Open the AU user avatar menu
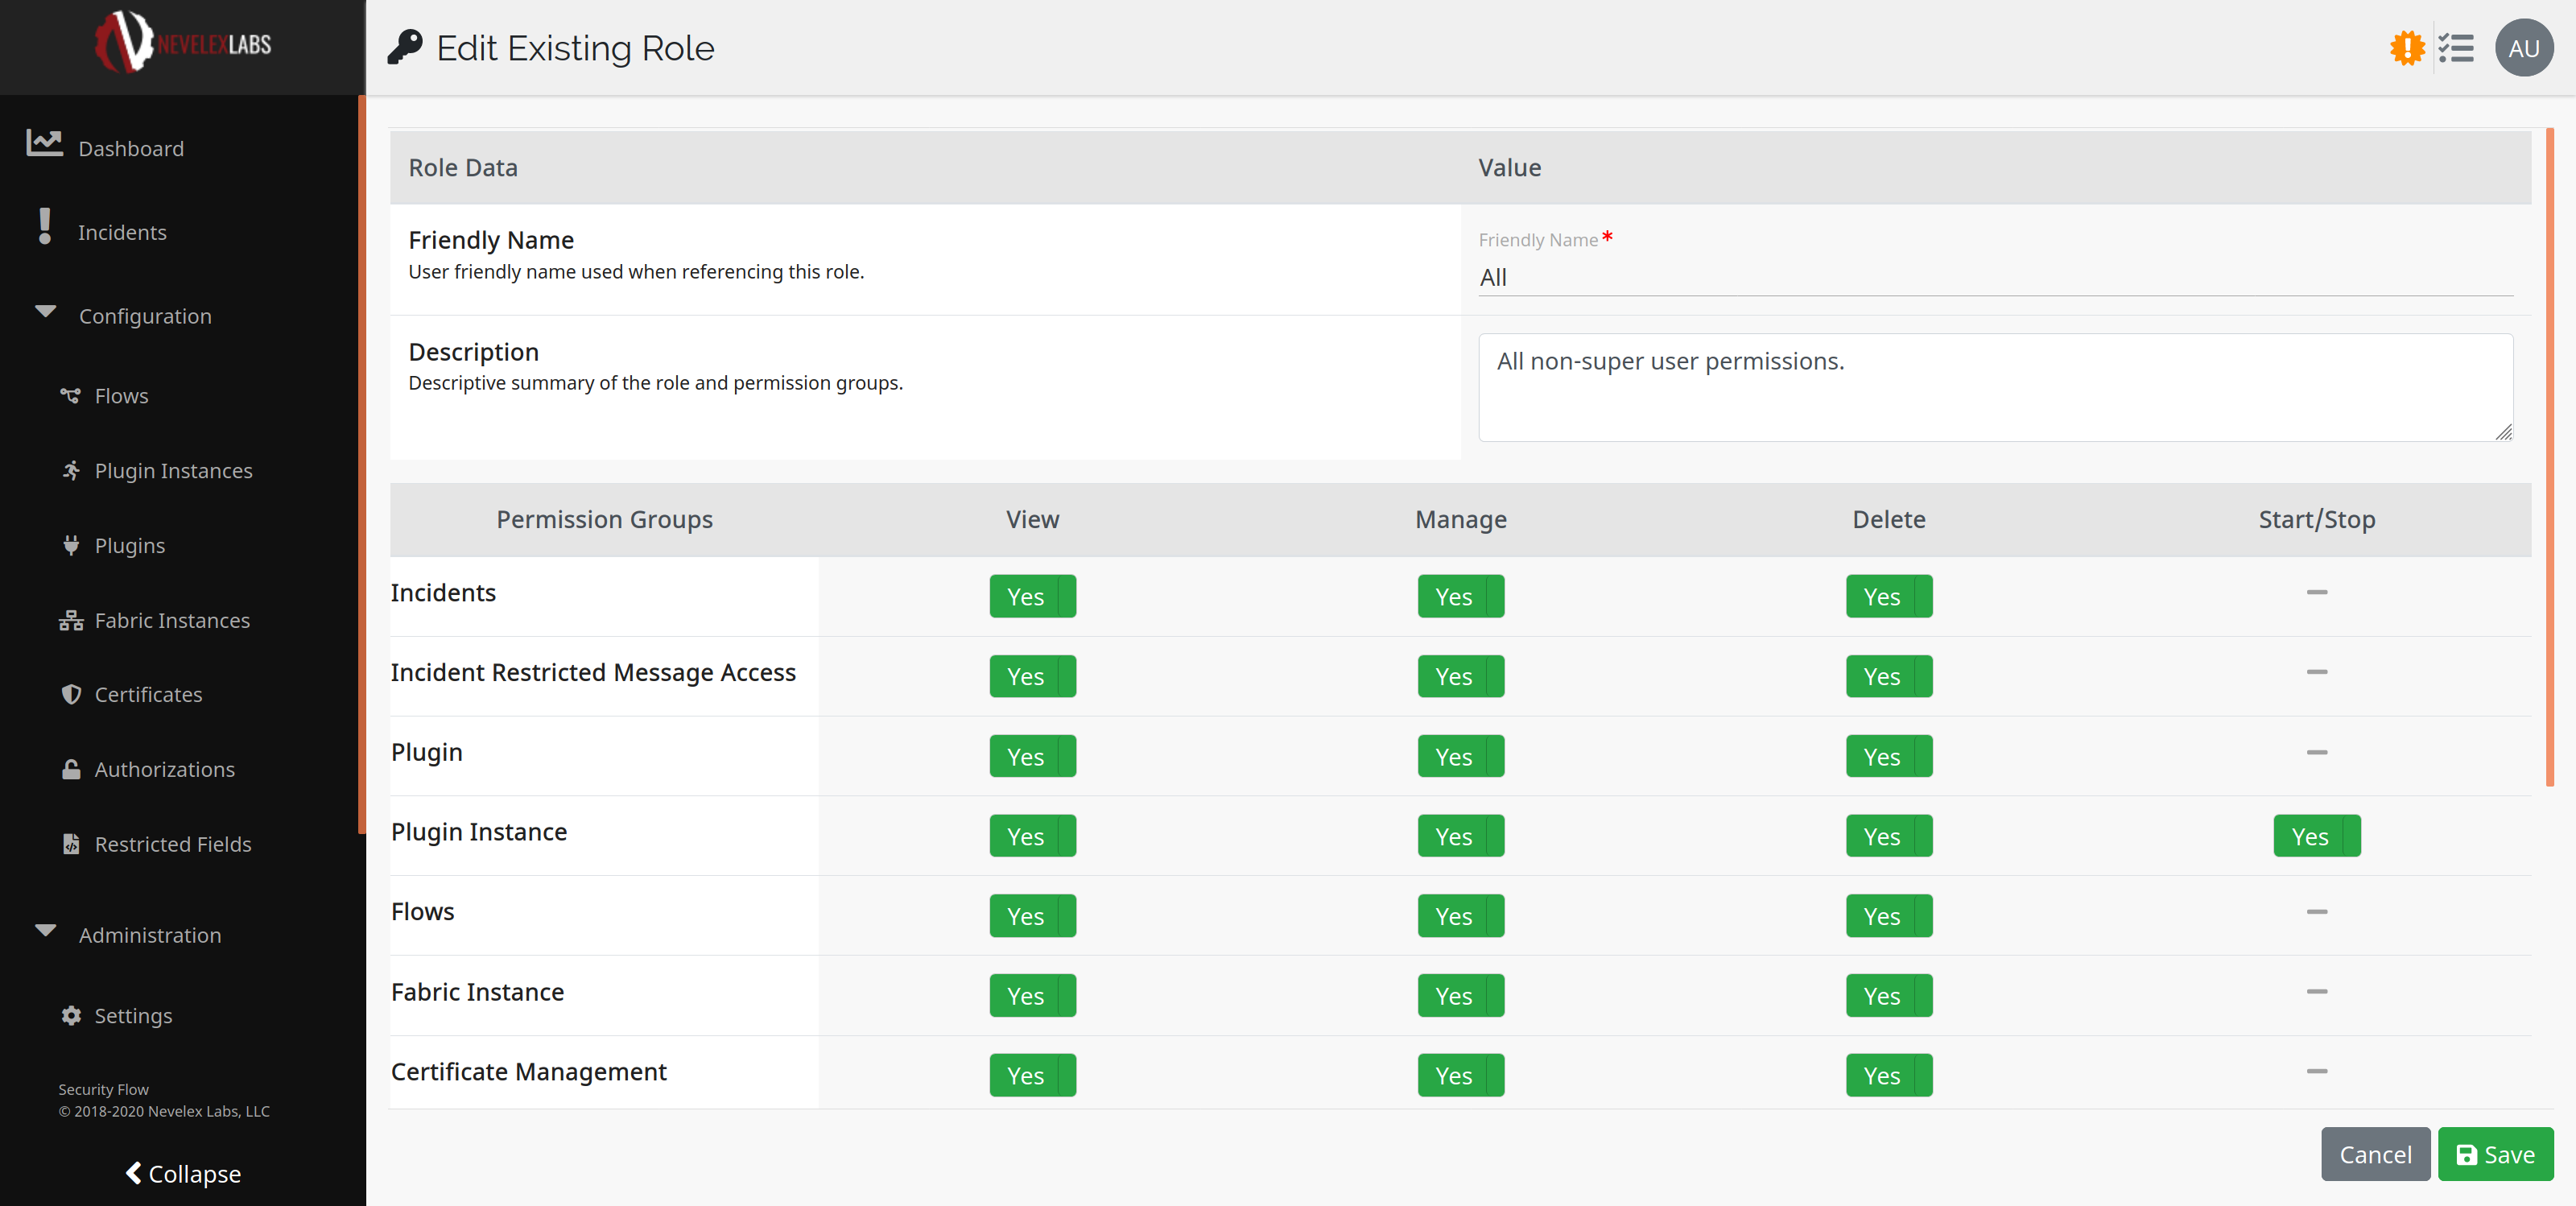This screenshot has height=1206, width=2576. point(2523,48)
